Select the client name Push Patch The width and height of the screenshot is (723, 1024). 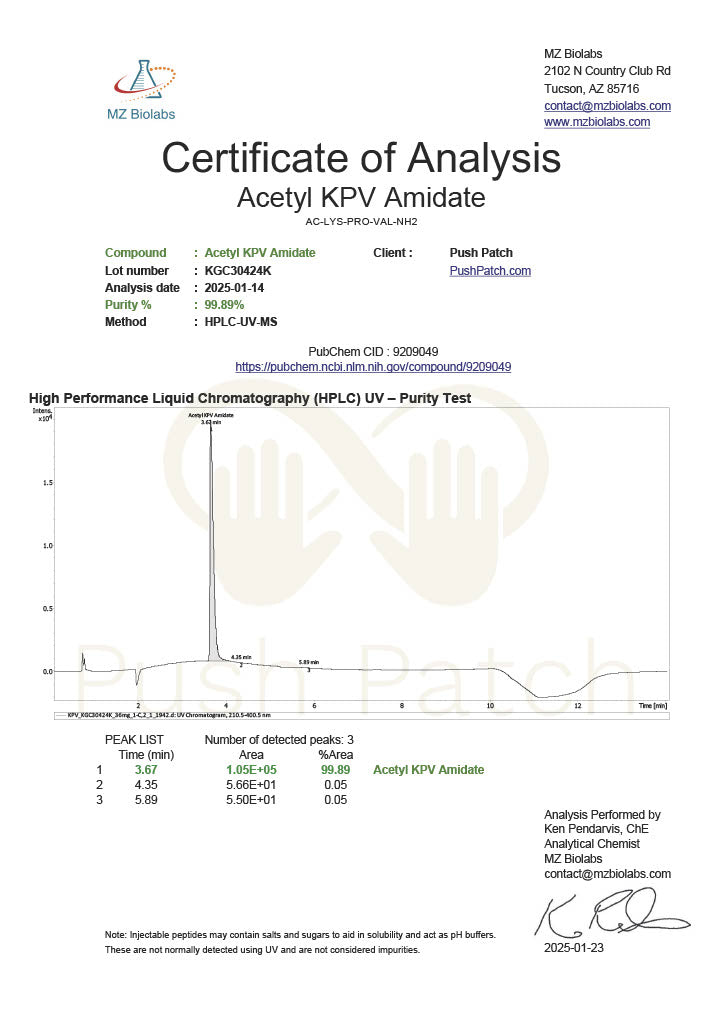[x=481, y=253]
